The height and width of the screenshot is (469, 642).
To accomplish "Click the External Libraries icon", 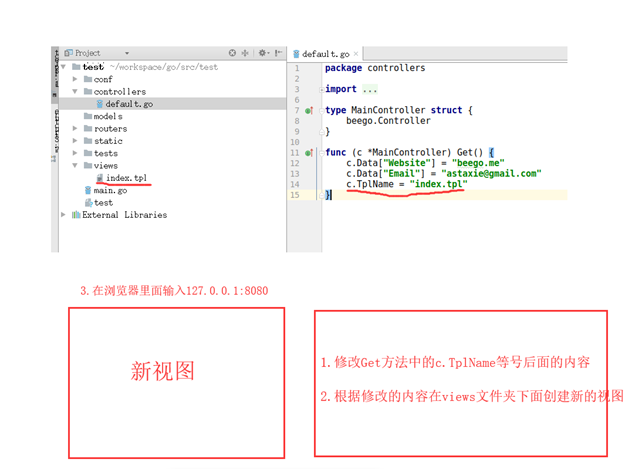I will pos(76,215).
